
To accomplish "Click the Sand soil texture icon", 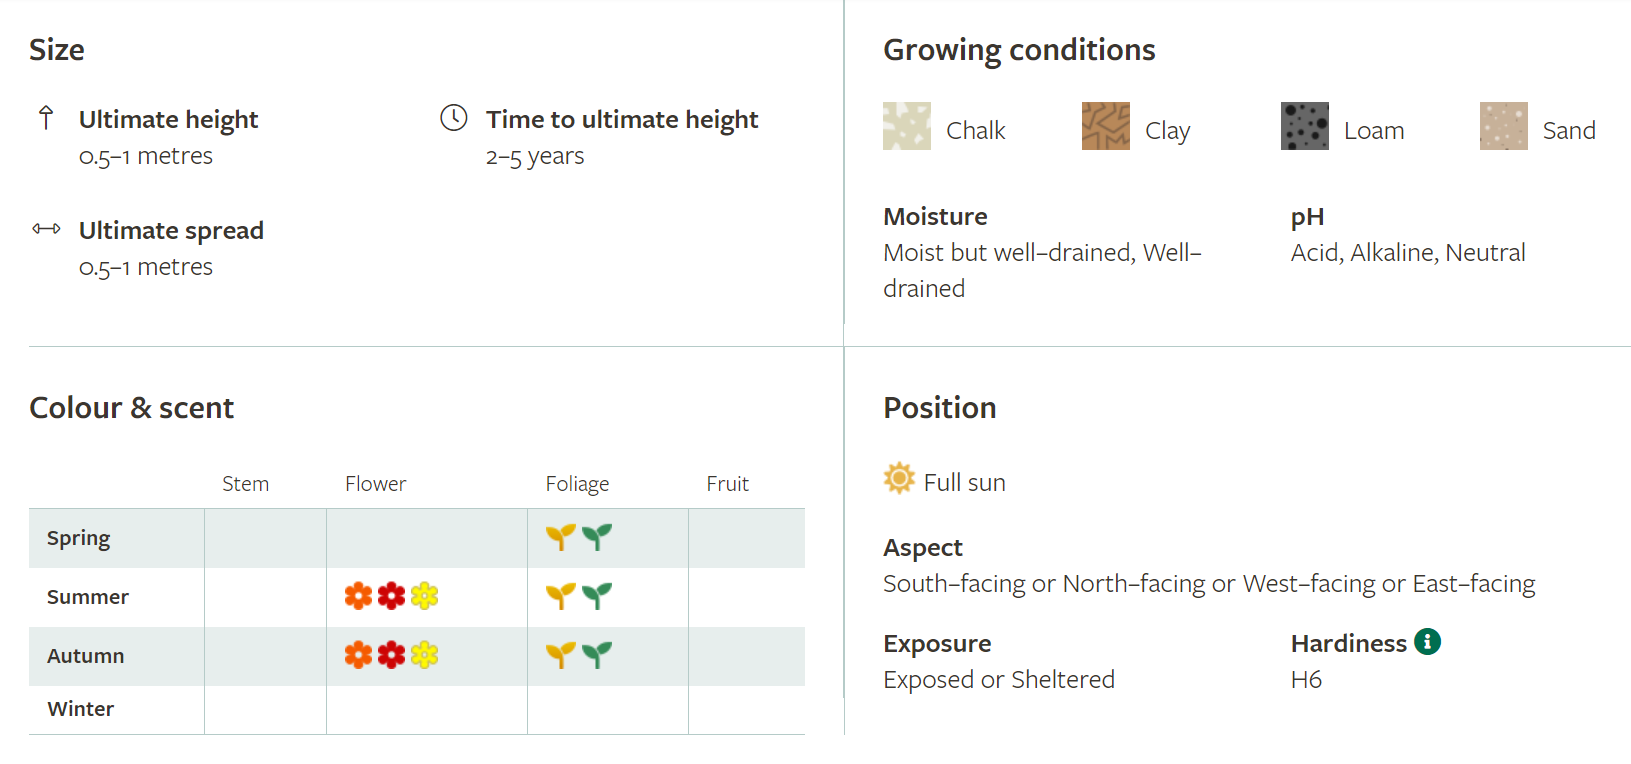I will click(x=1504, y=126).
